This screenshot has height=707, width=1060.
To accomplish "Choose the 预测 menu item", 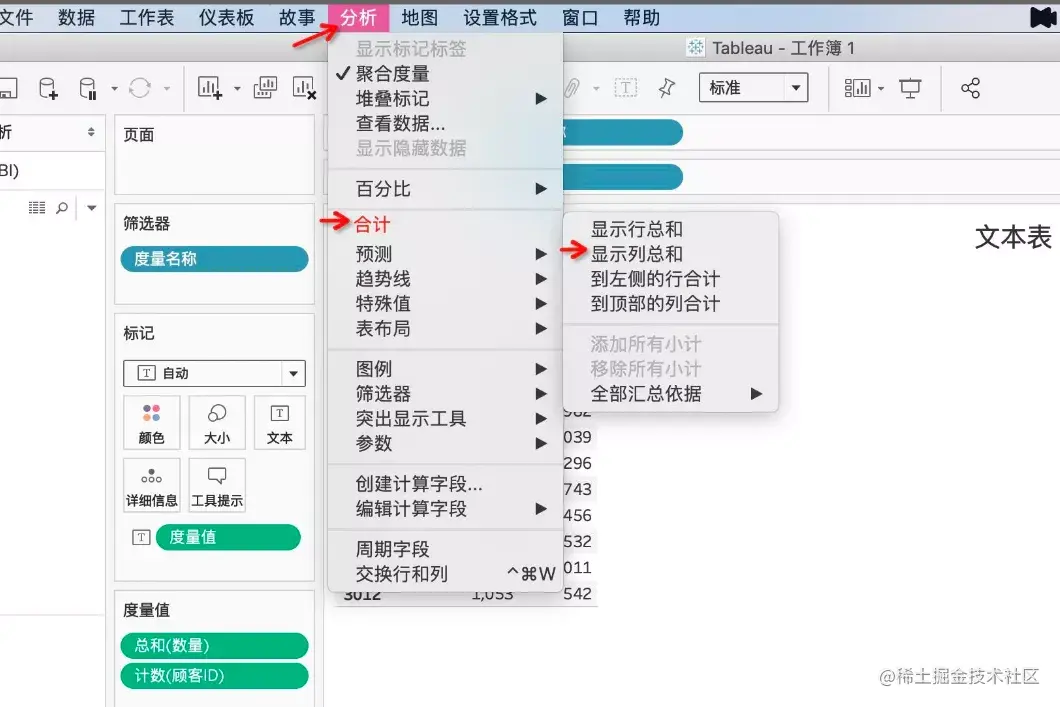I will point(445,254).
